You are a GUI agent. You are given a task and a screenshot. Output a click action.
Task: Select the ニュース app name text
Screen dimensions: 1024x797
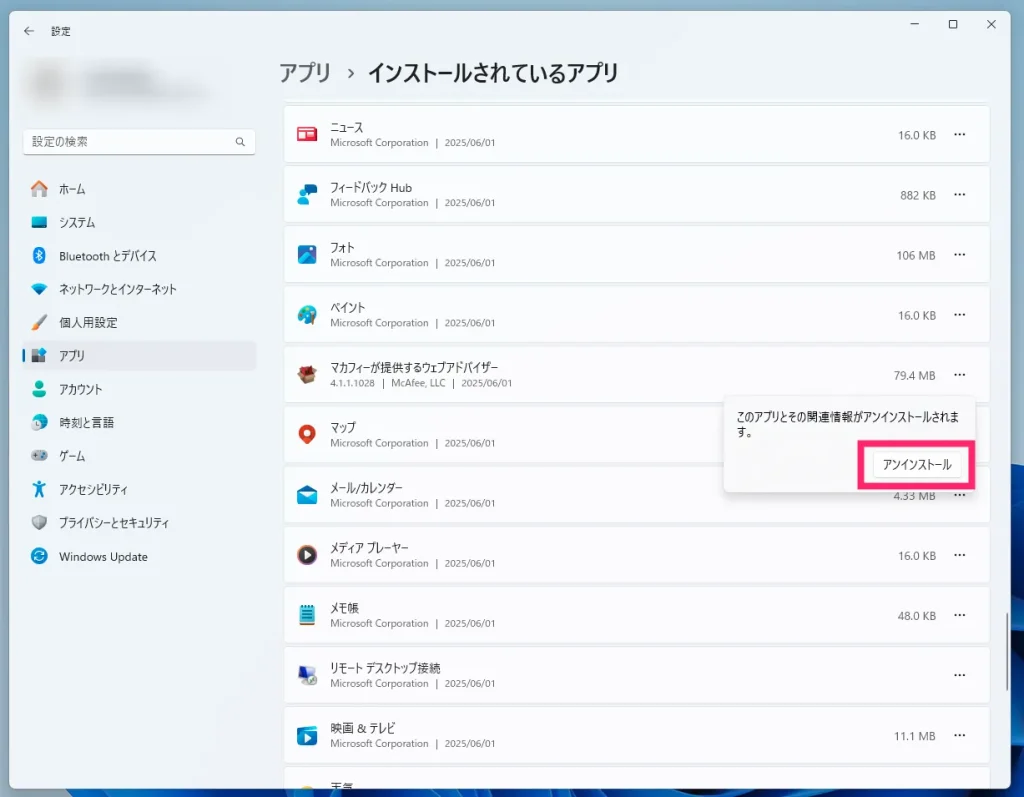[346, 127]
